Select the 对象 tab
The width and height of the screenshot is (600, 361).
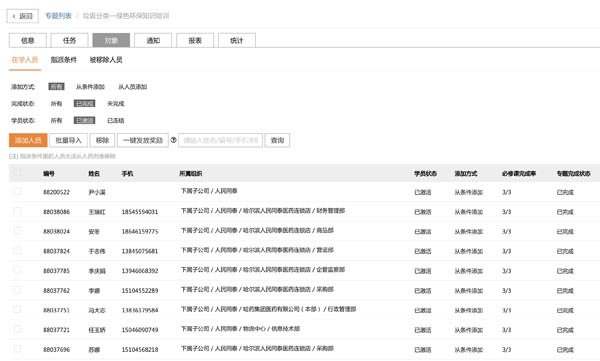coord(111,41)
